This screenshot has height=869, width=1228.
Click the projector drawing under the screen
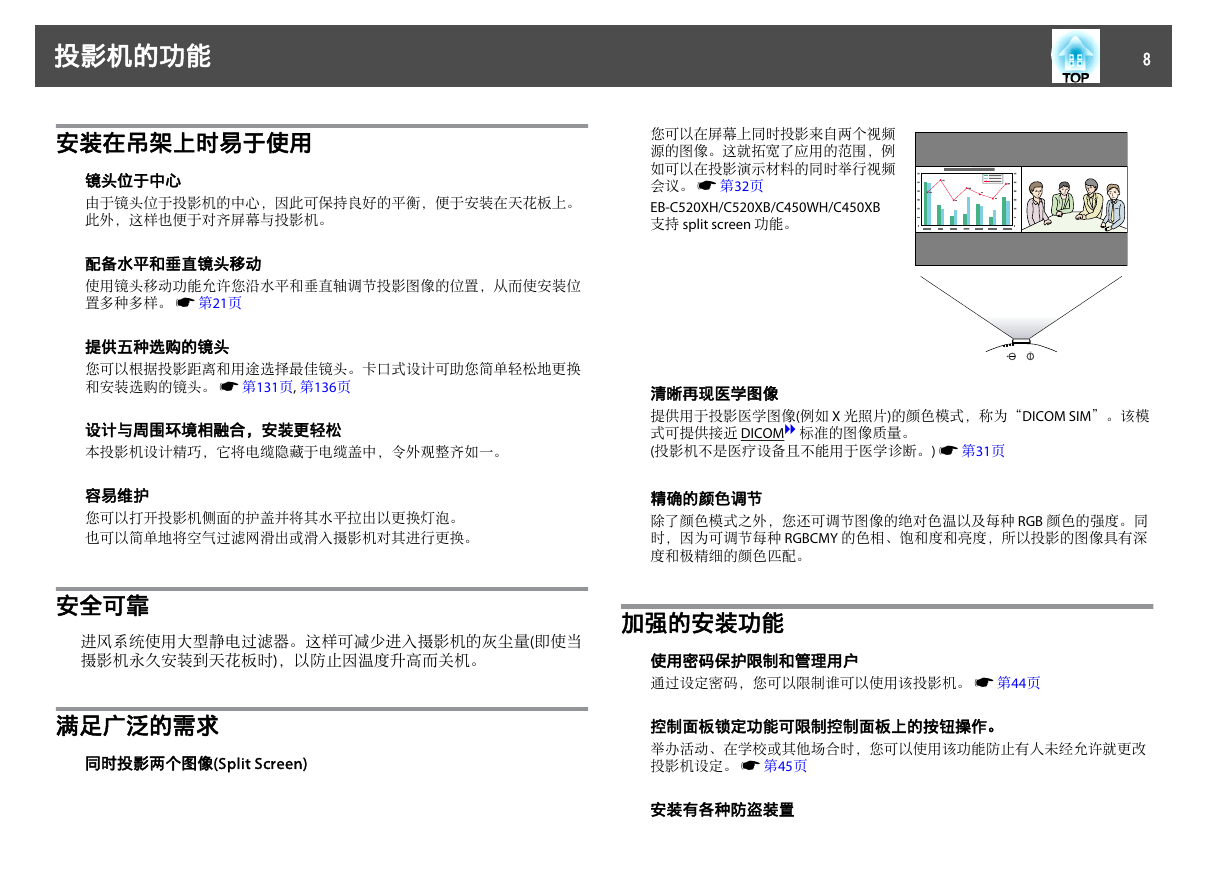click(x=1019, y=346)
